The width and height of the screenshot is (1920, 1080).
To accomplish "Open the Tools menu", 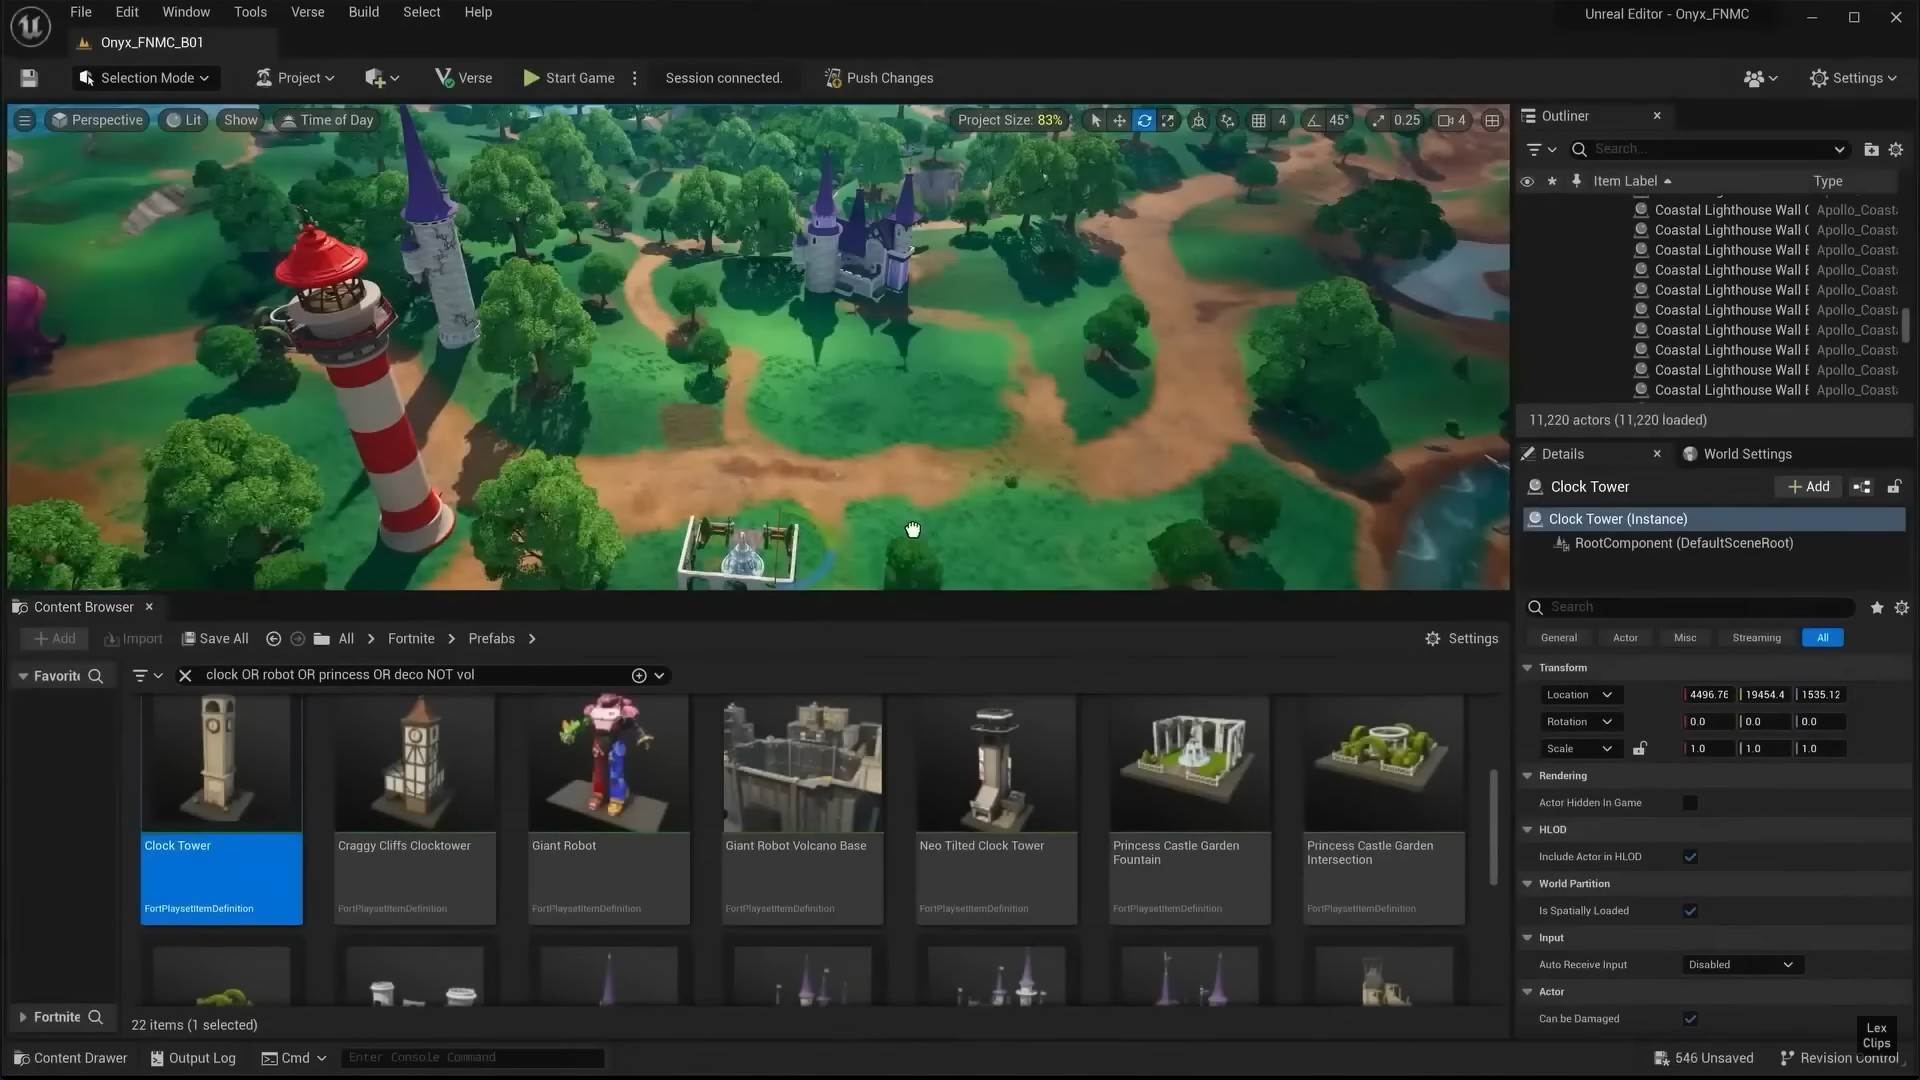I will [x=250, y=12].
